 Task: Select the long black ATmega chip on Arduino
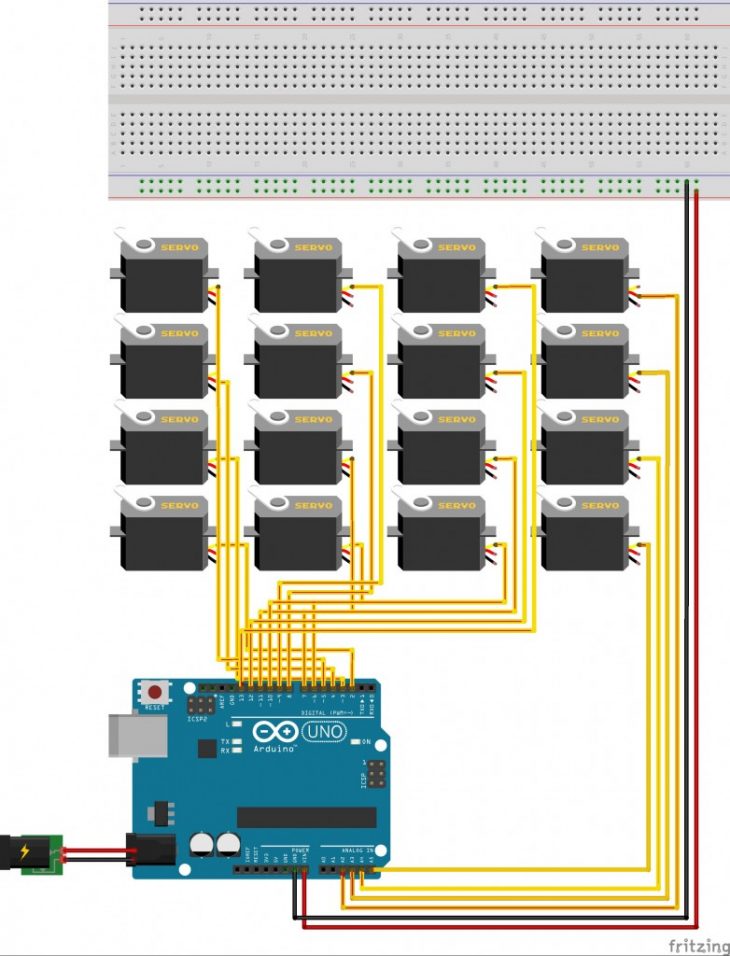point(307,817)
